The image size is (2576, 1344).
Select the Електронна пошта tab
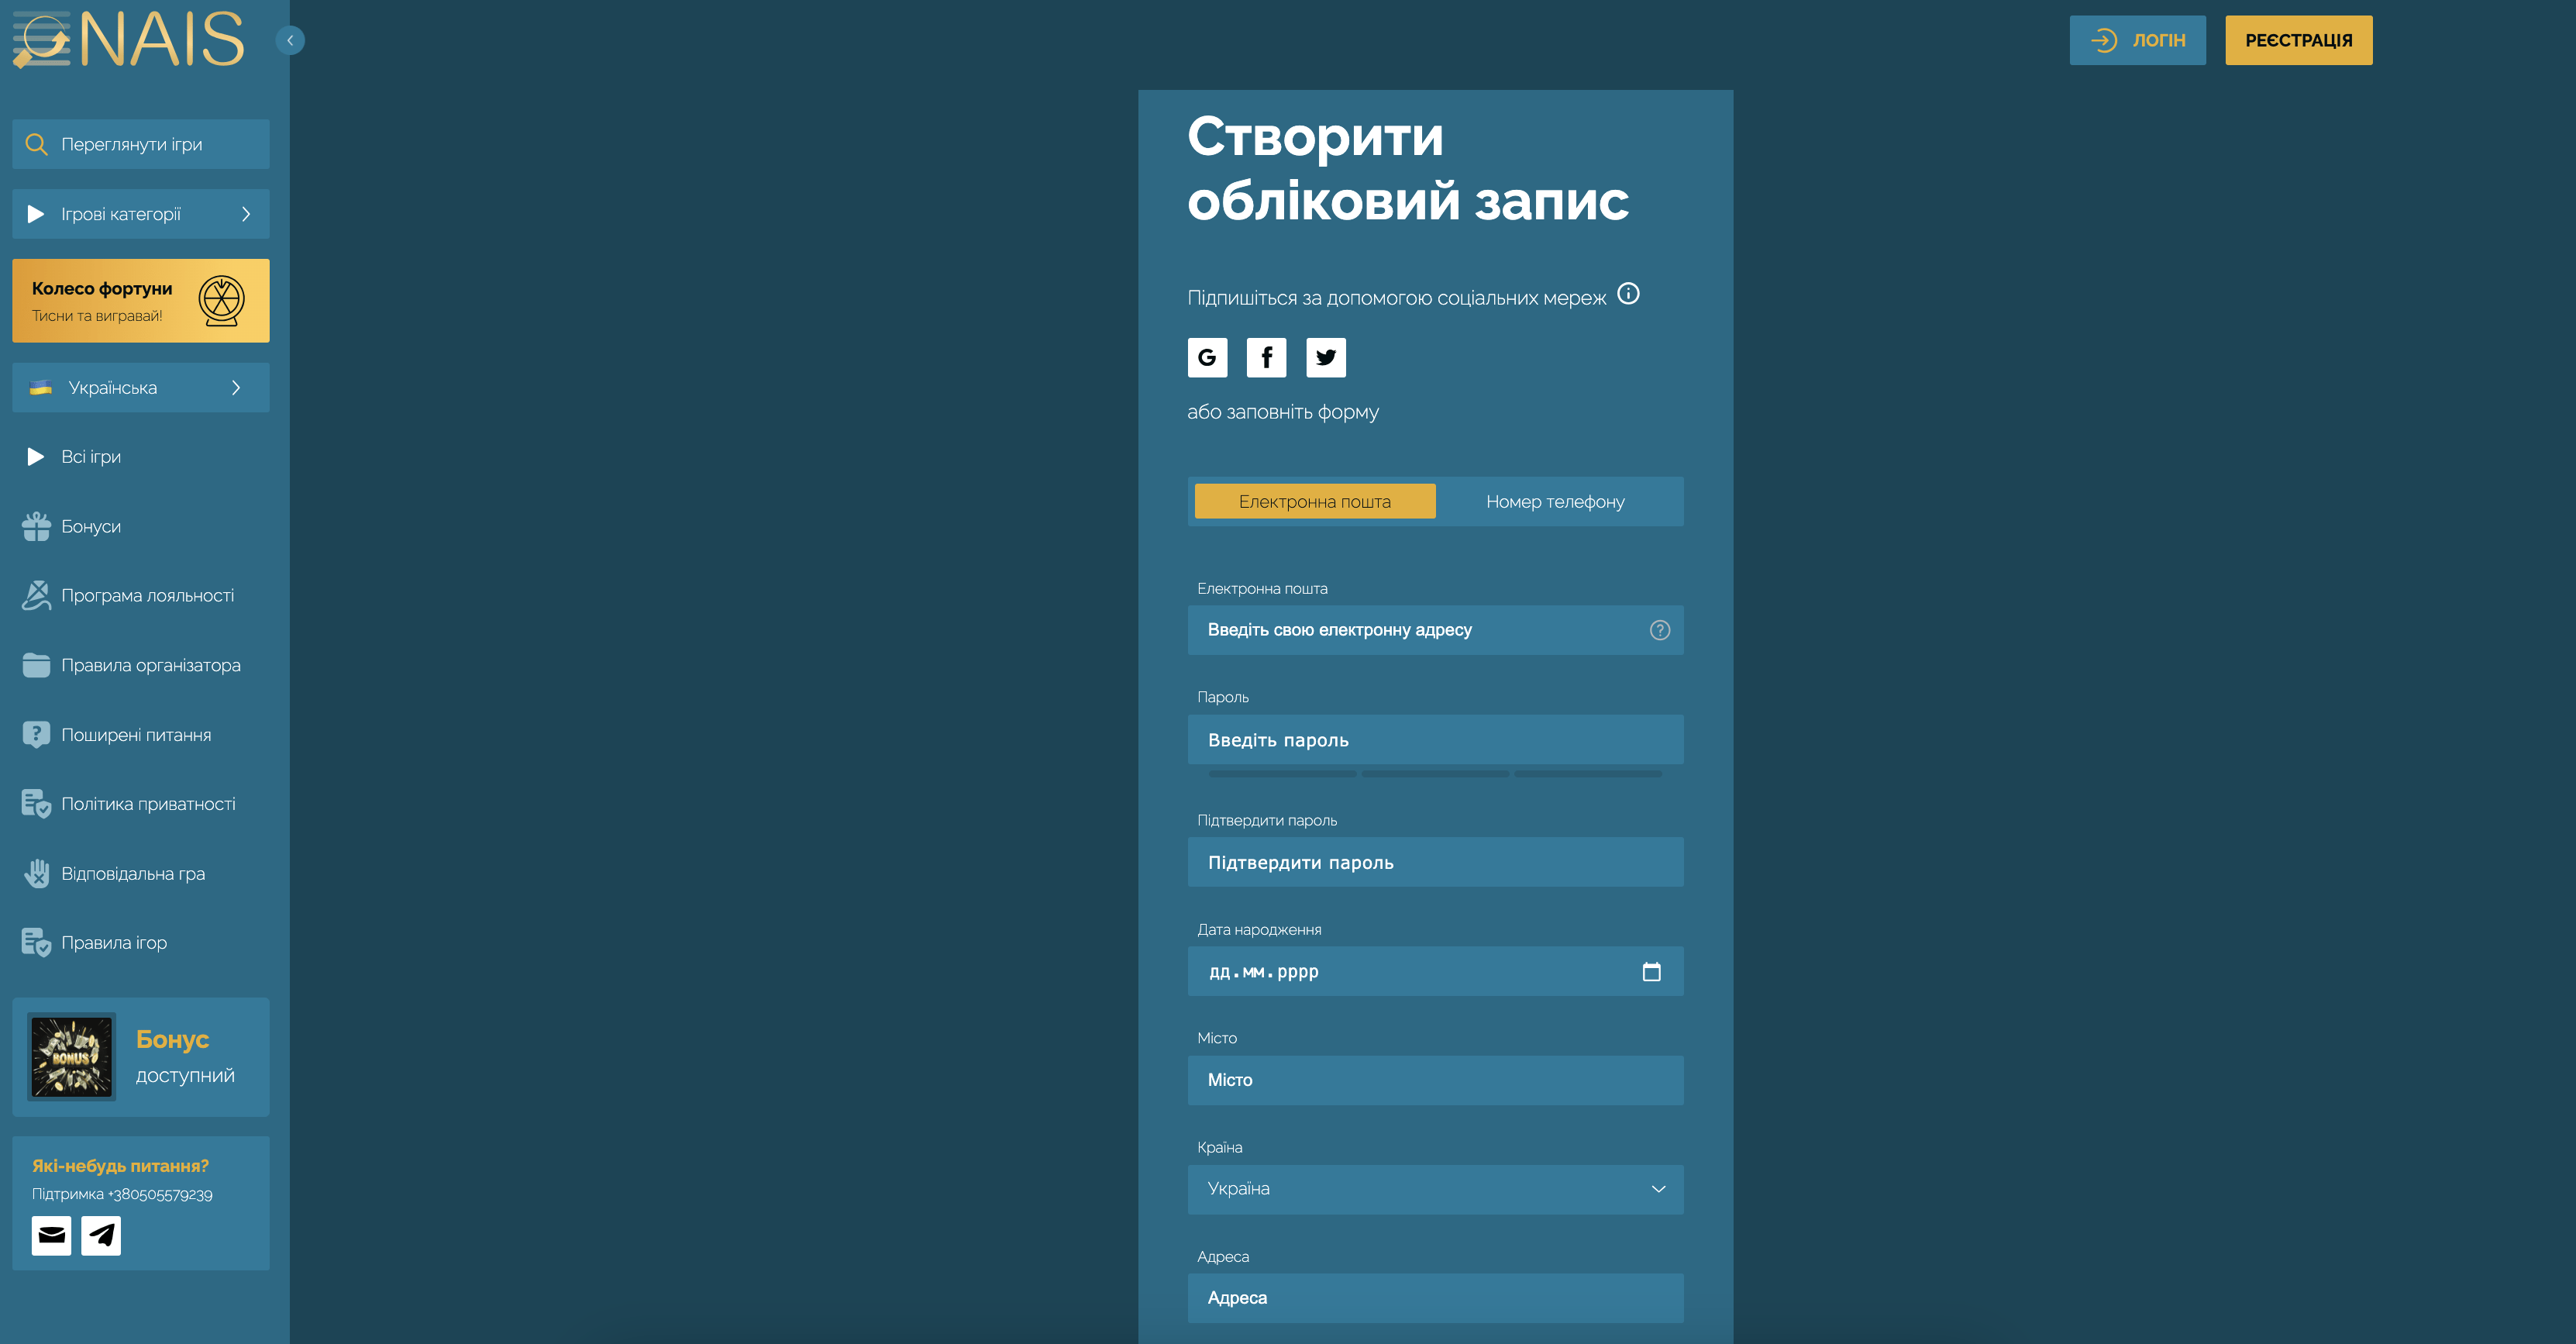coord(1315,502)
